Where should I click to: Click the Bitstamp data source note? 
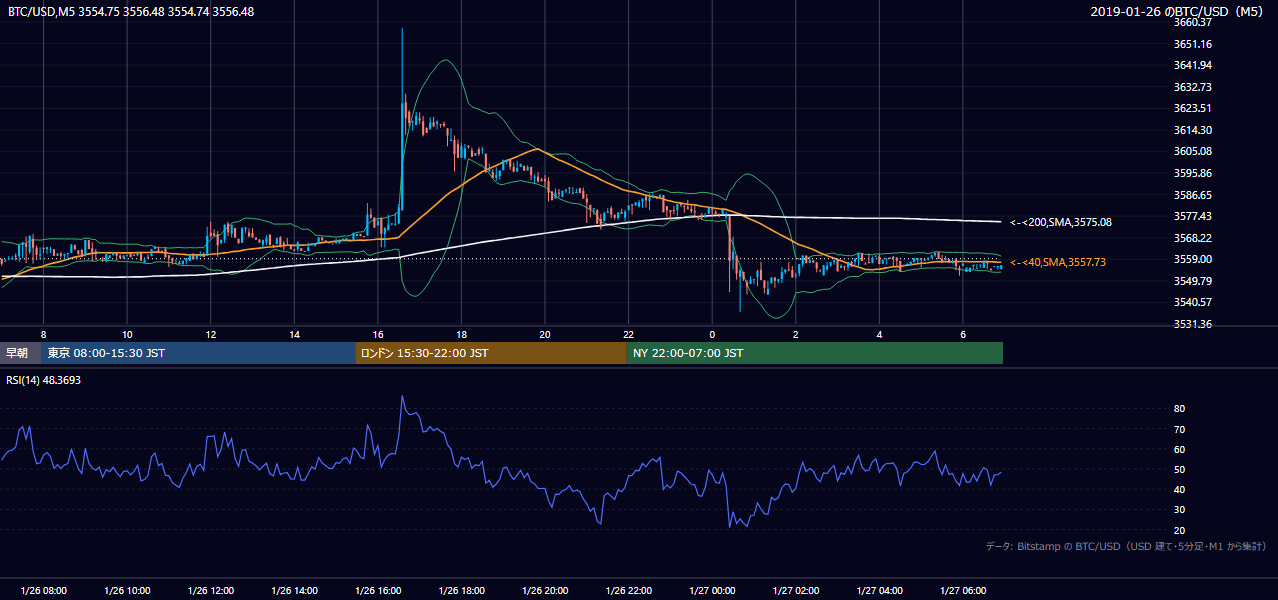pos(1126,546)
